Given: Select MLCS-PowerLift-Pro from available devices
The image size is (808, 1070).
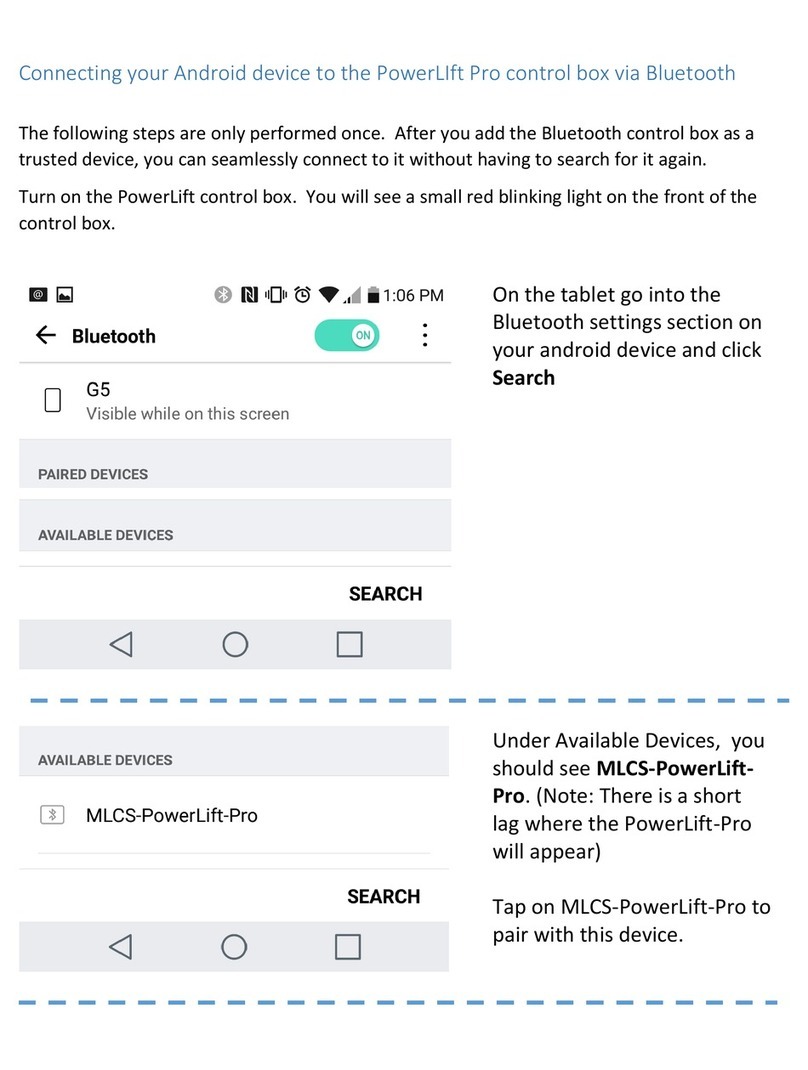Looking at the screenshot, I should coord(234,815).
